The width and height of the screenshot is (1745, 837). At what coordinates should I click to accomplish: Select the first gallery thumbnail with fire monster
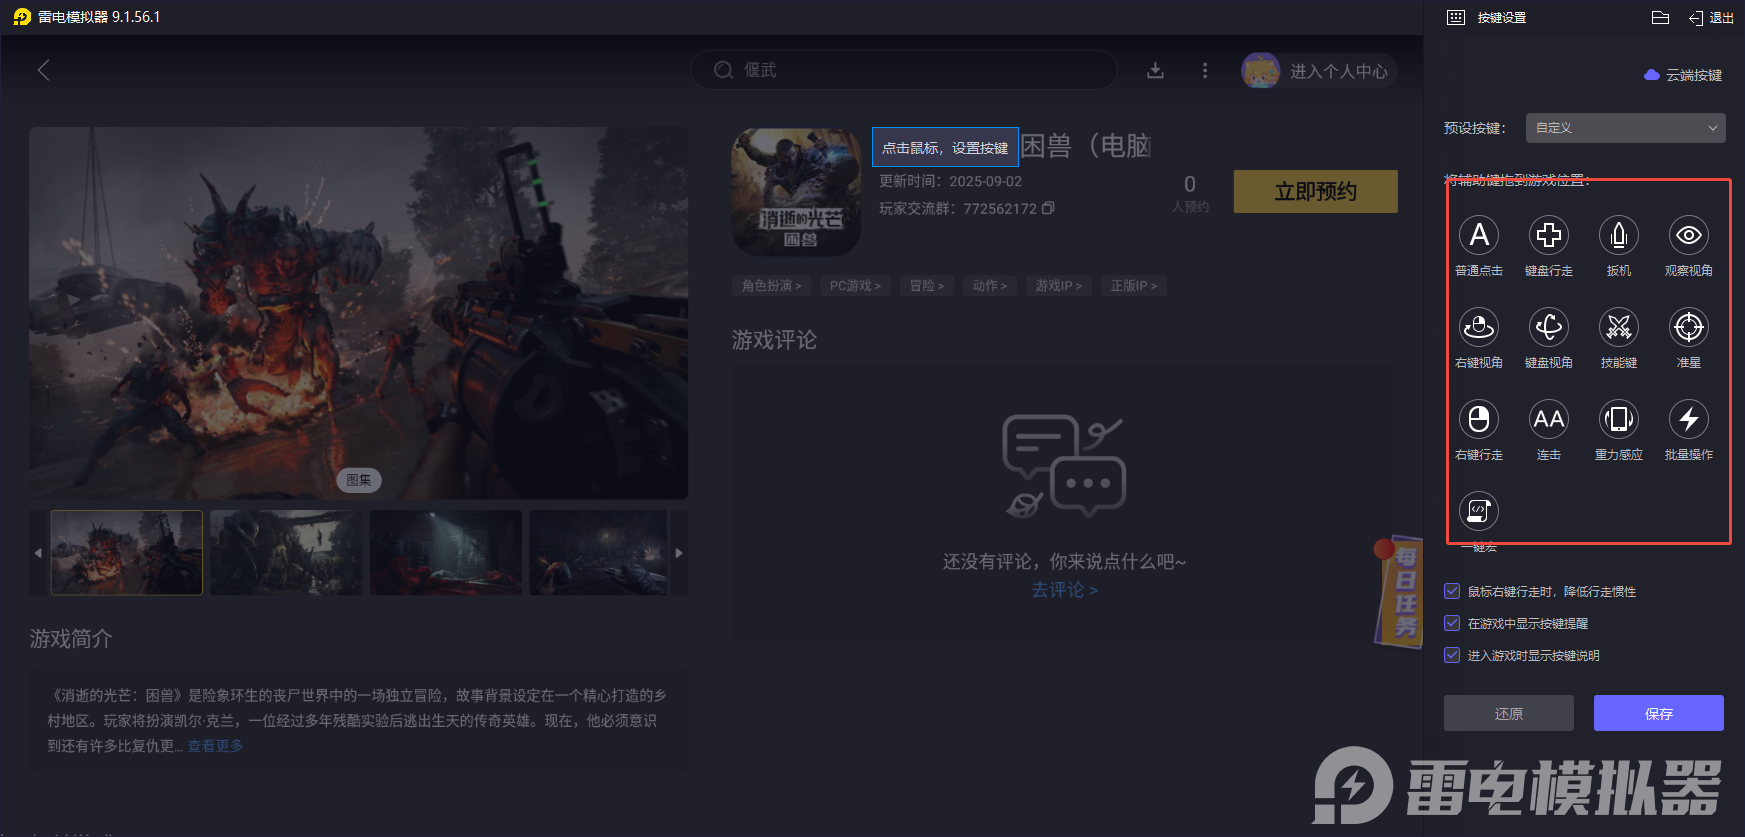[127, 553]
